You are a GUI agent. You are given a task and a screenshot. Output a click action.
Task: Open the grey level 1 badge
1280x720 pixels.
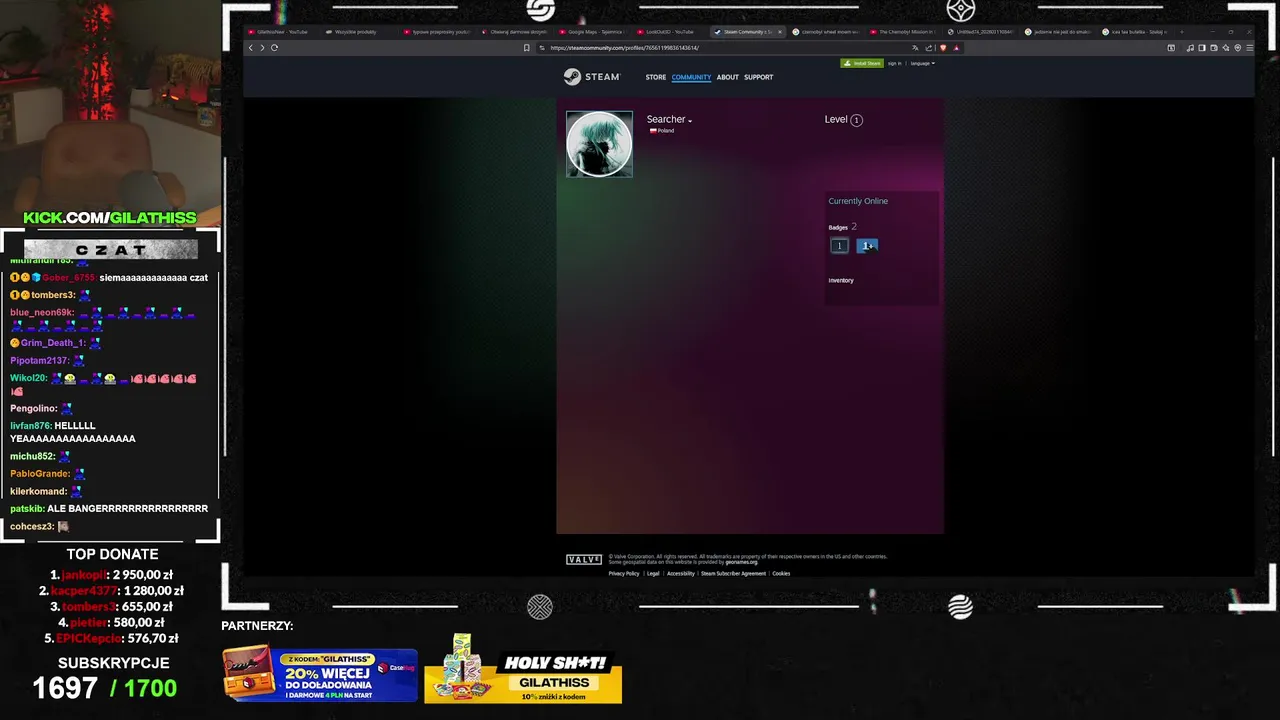tap(840, 246)
